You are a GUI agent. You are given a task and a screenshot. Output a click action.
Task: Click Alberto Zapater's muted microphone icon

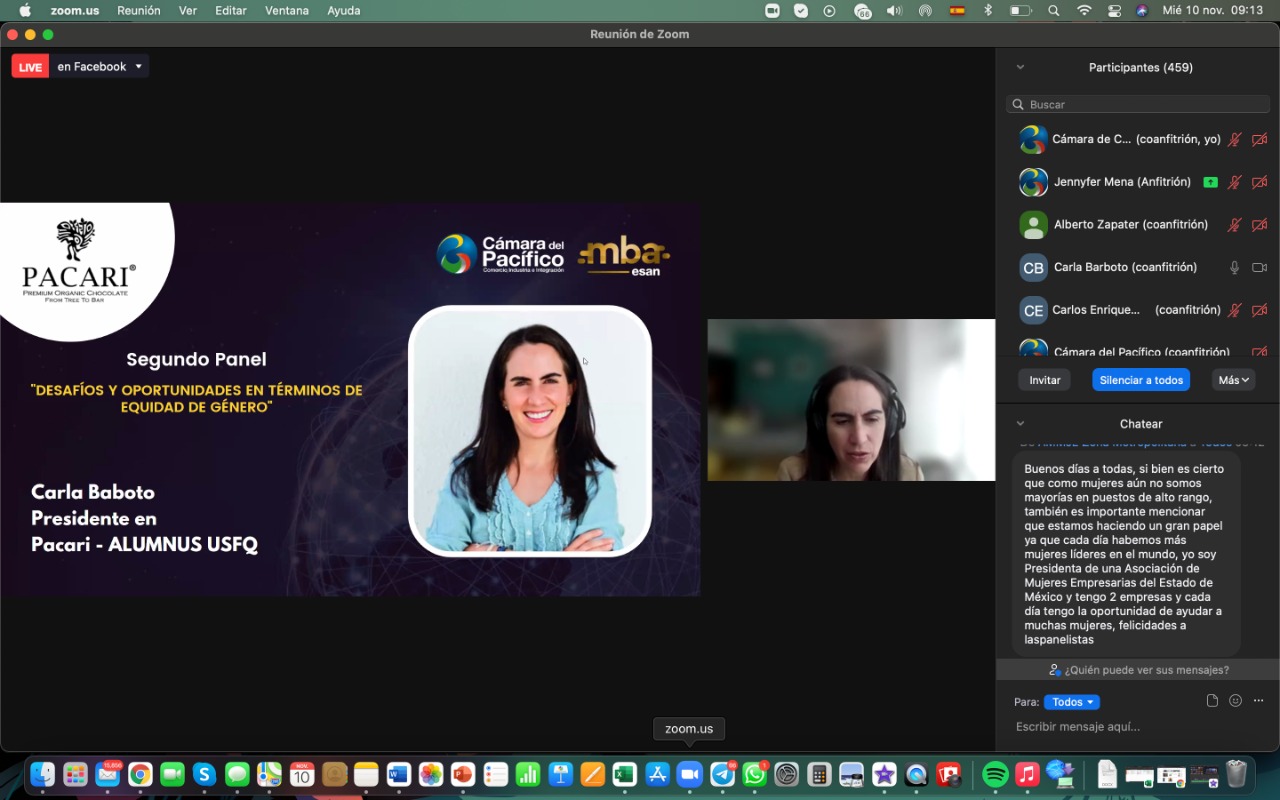point(1235,225)
